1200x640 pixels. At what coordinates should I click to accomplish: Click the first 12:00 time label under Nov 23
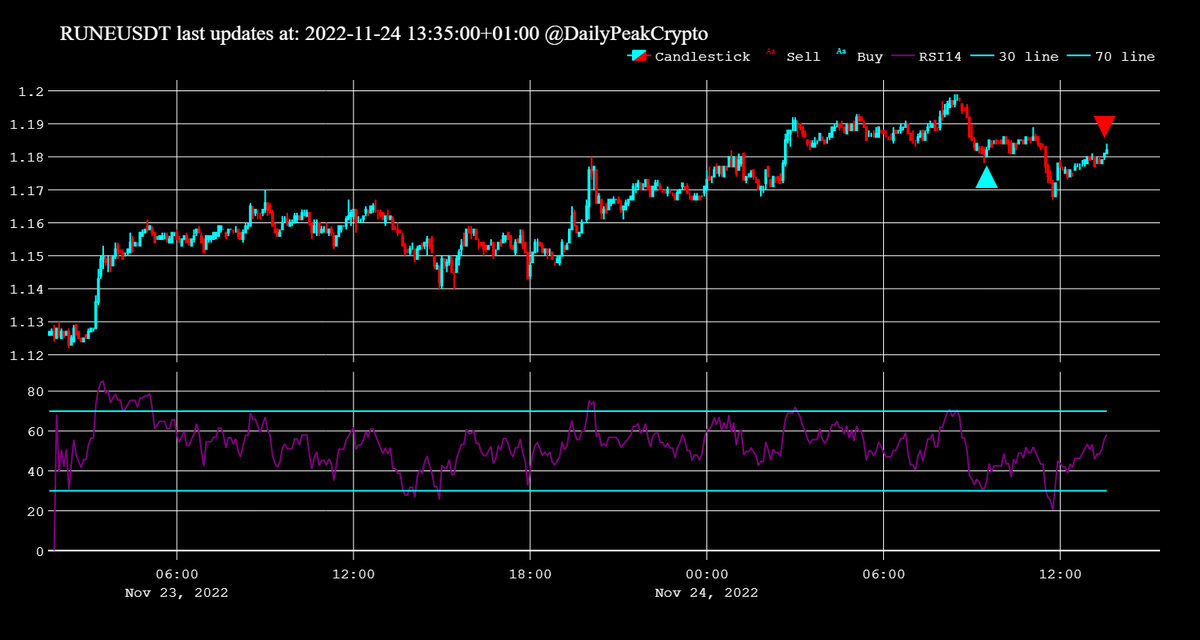pos(353,575)
